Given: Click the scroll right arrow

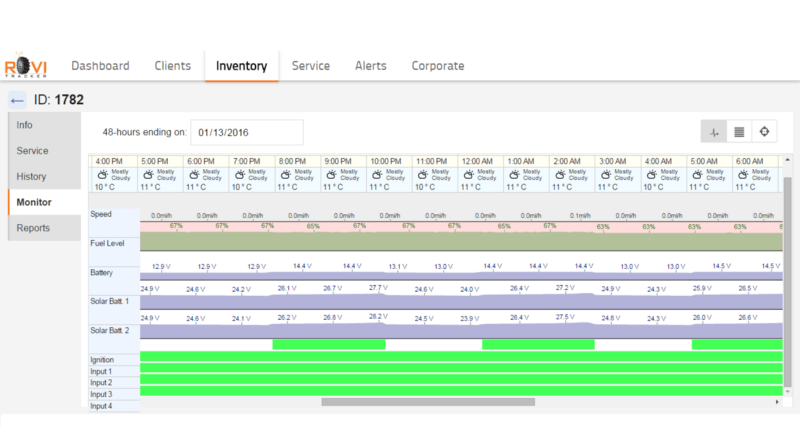Looking at the screenshot, I should pos(777,402).
